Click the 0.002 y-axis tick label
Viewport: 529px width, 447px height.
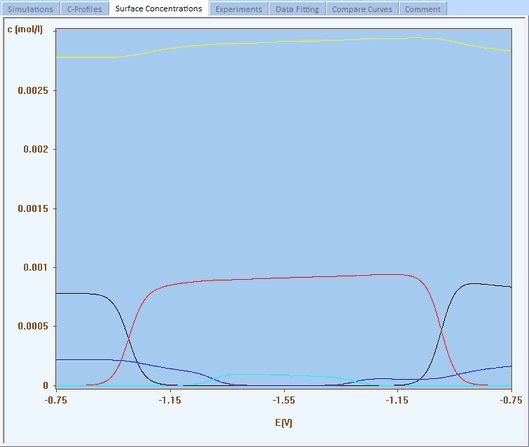coord(36,149)
